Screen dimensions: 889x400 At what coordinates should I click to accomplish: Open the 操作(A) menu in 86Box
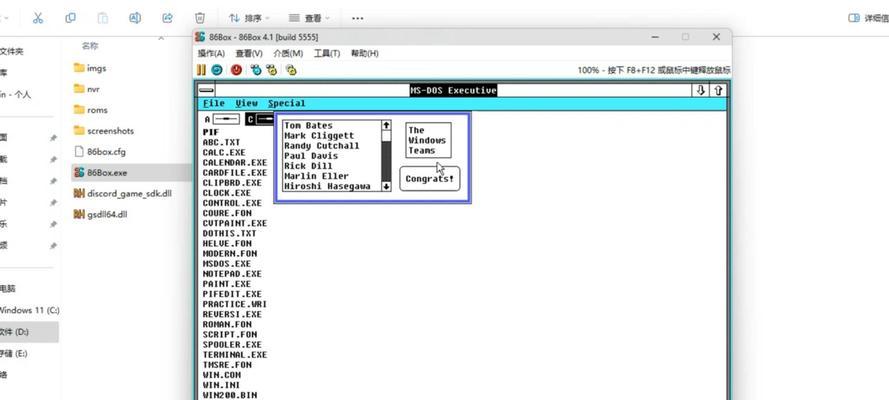(211, 53)
